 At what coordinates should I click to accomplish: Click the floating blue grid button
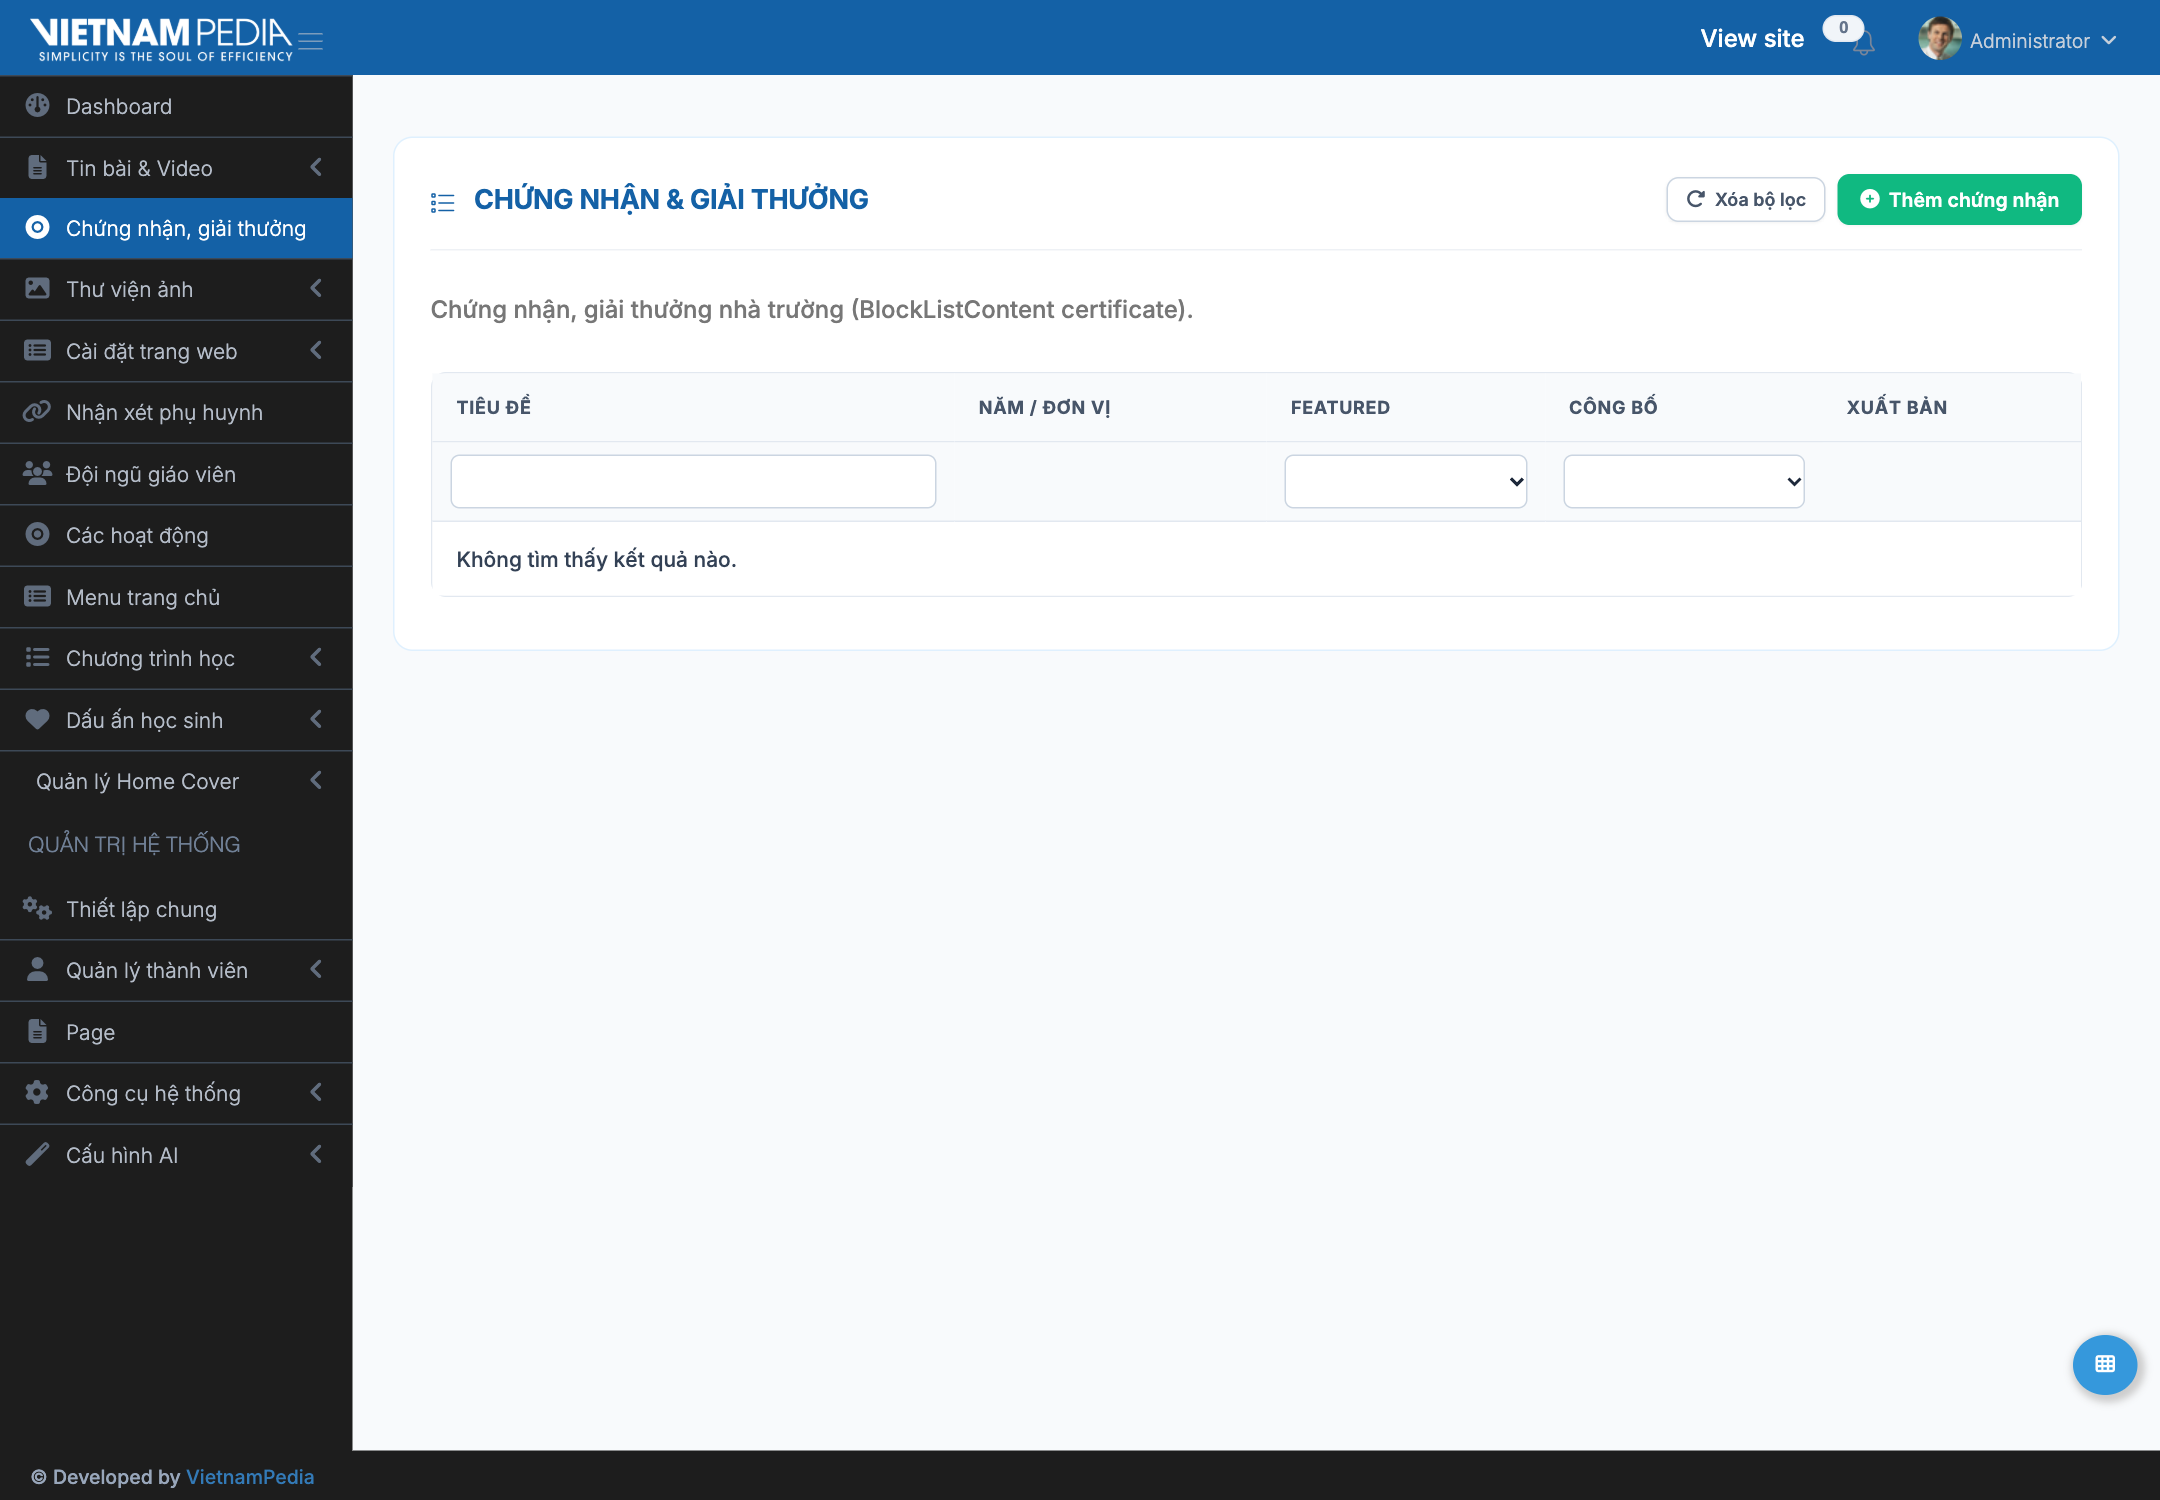click(x=2105, y=1364)
